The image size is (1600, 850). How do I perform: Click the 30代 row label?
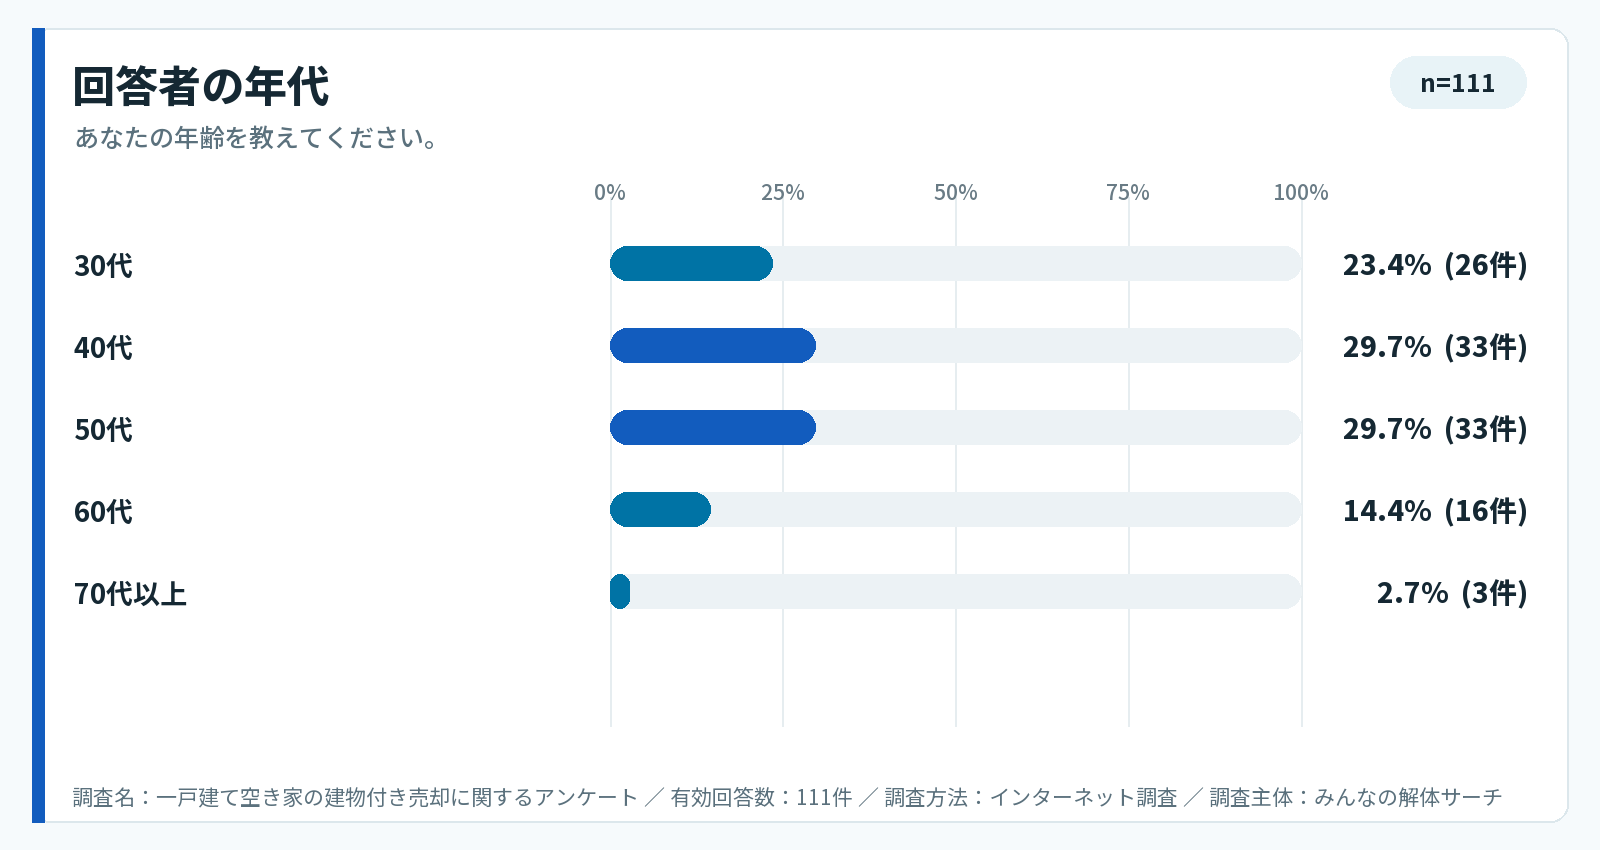tap(103, 266)
